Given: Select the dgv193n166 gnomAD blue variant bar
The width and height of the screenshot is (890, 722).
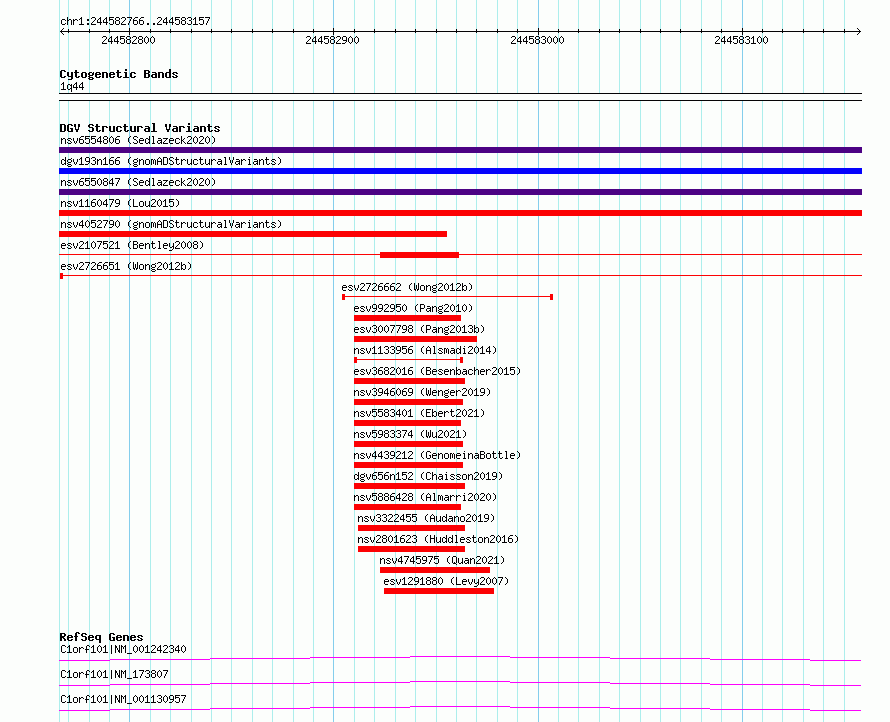Looking at the screenshot, I should point(460,171).
